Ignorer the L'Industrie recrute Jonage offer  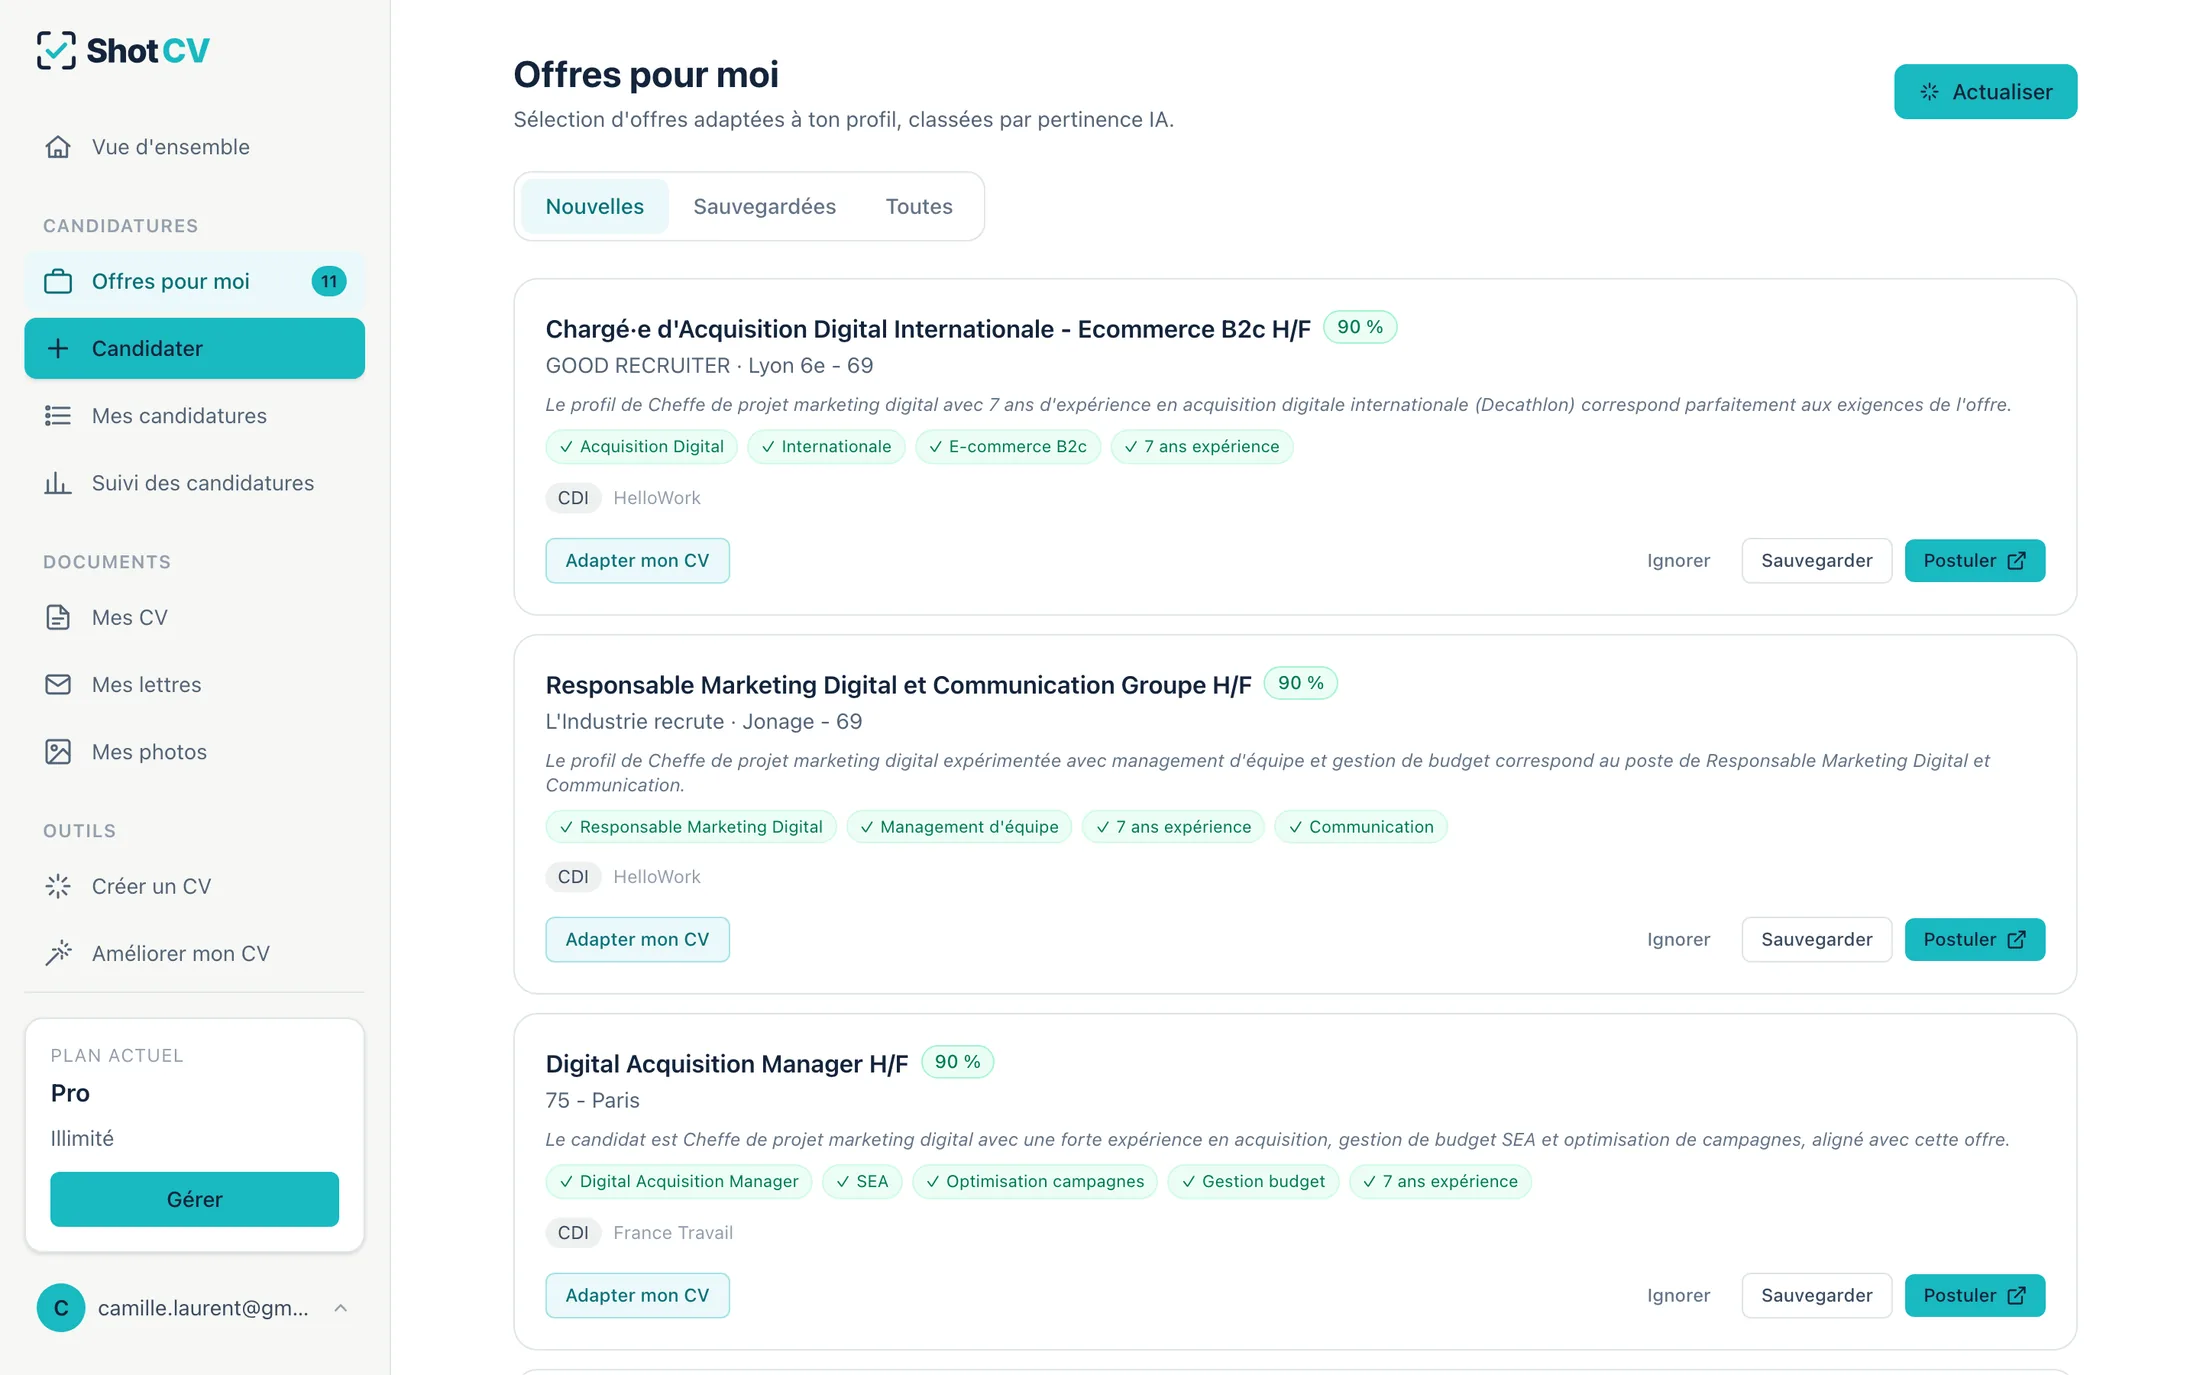tap(1678, 939)
